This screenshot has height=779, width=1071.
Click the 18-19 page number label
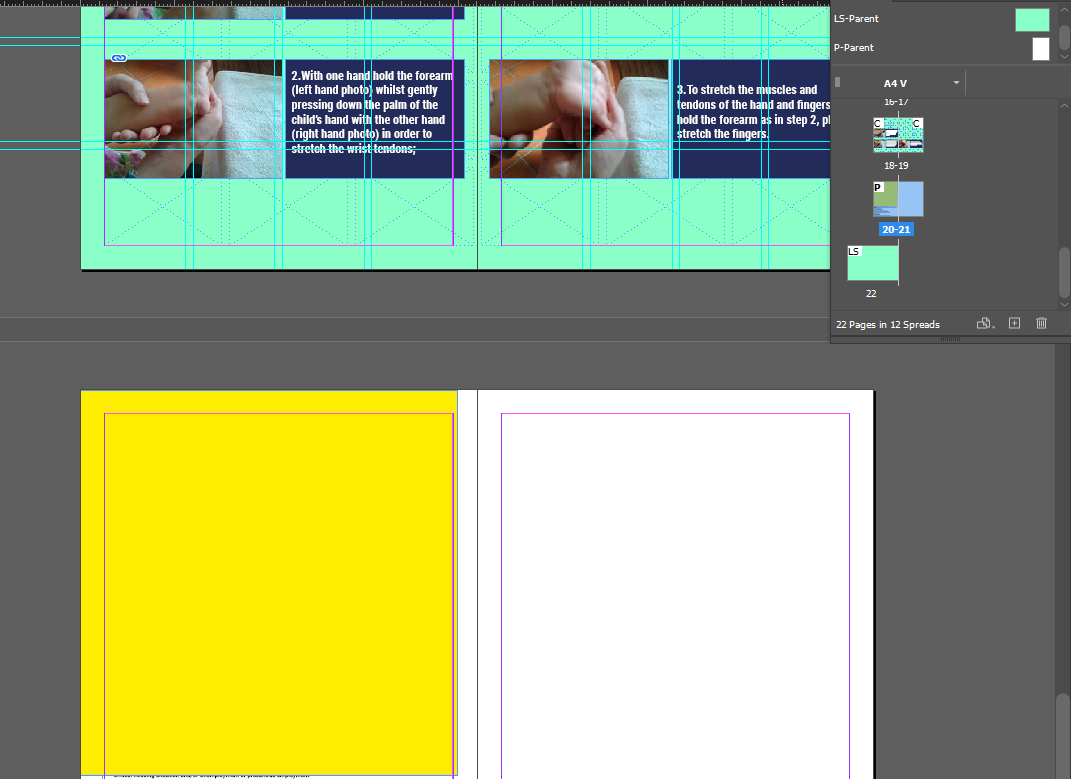pyautogui.click(x=895, y=165)
